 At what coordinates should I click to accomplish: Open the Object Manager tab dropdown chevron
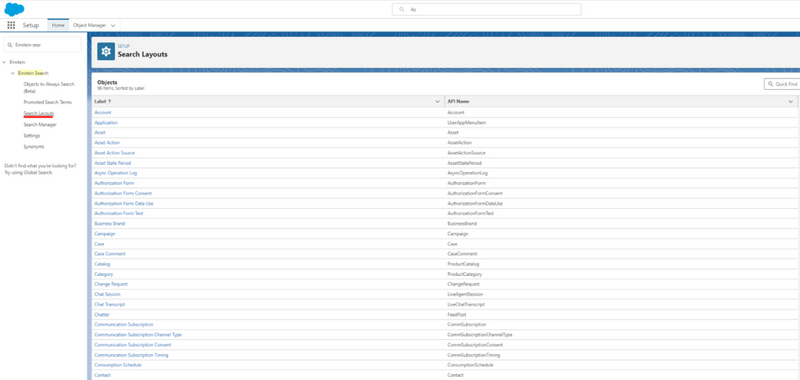click(113, 25)
